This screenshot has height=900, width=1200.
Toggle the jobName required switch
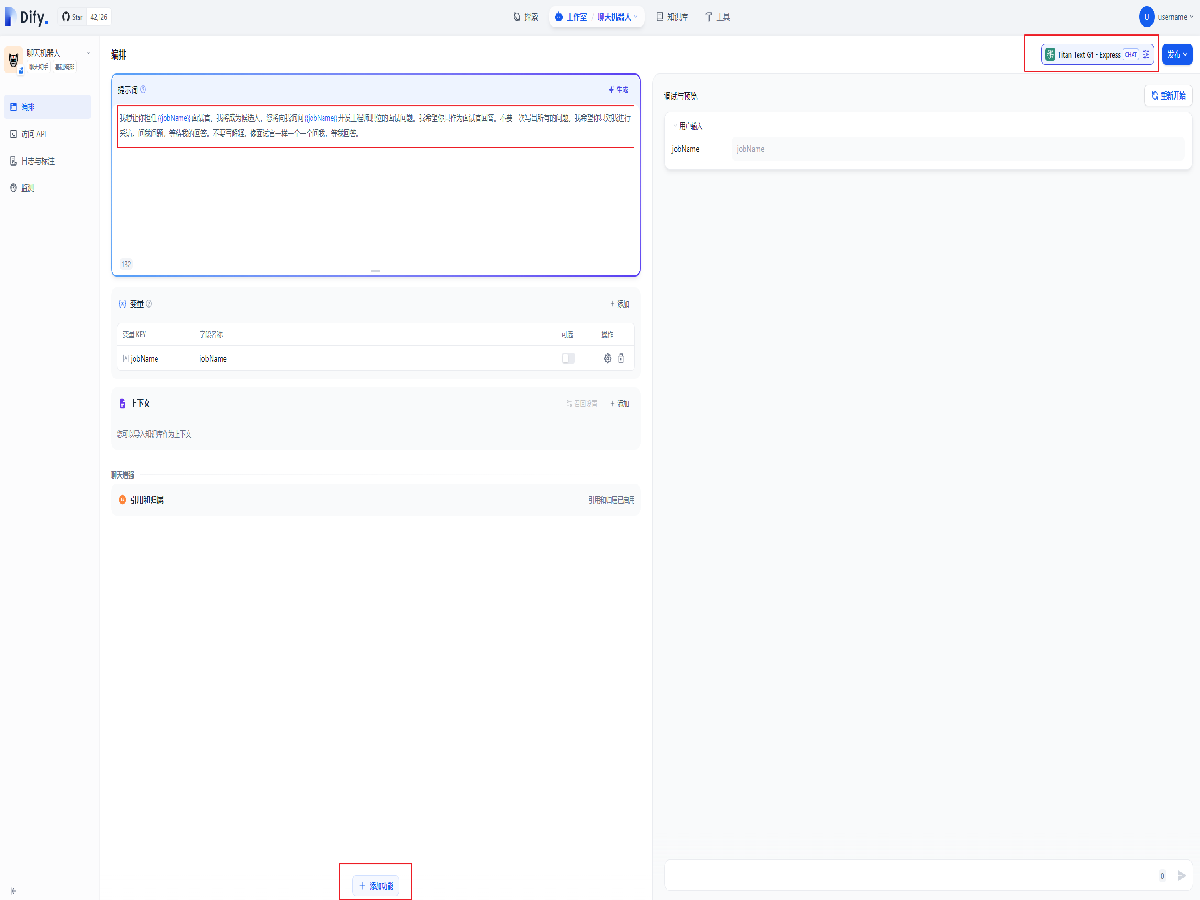(x=568, y=358)
